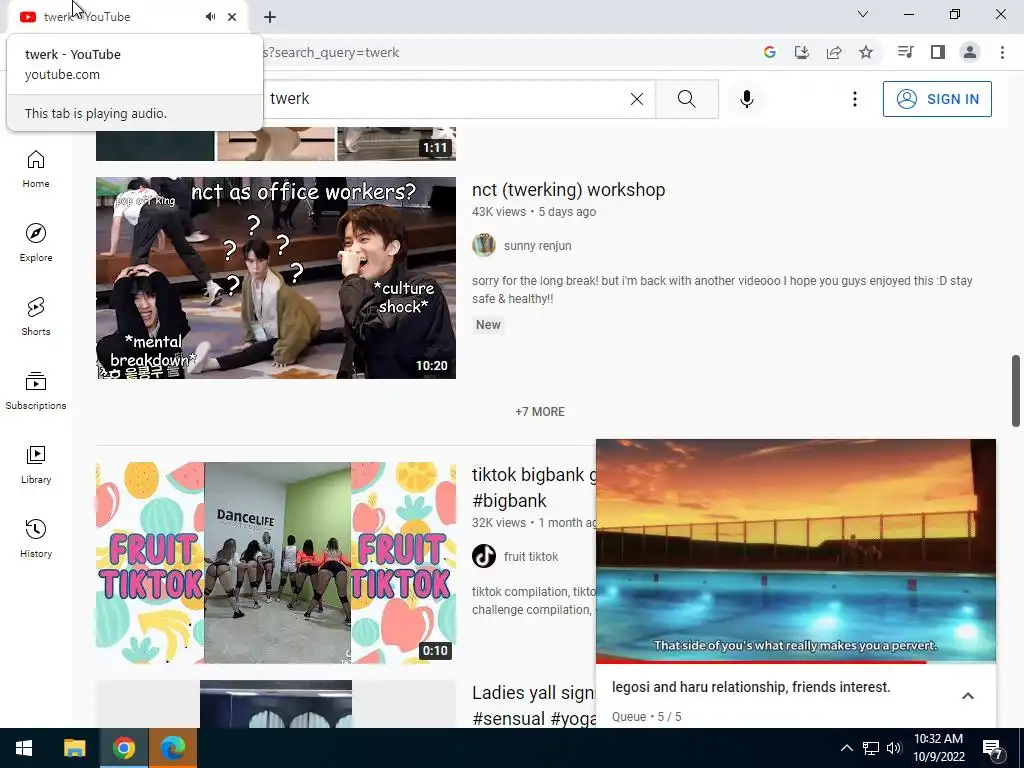This screenshot has height=768, width=1024.
Task: Clear the twerk search text
Action: (637, 99)
